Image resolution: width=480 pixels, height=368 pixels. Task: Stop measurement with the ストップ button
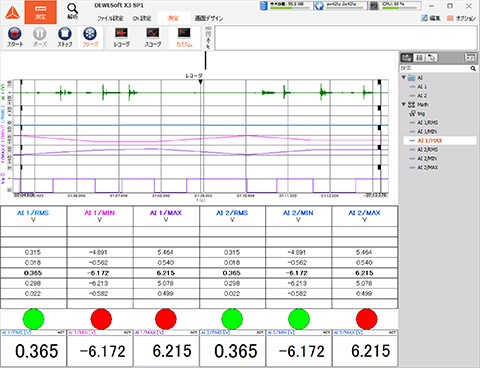(x=65, y=37)
